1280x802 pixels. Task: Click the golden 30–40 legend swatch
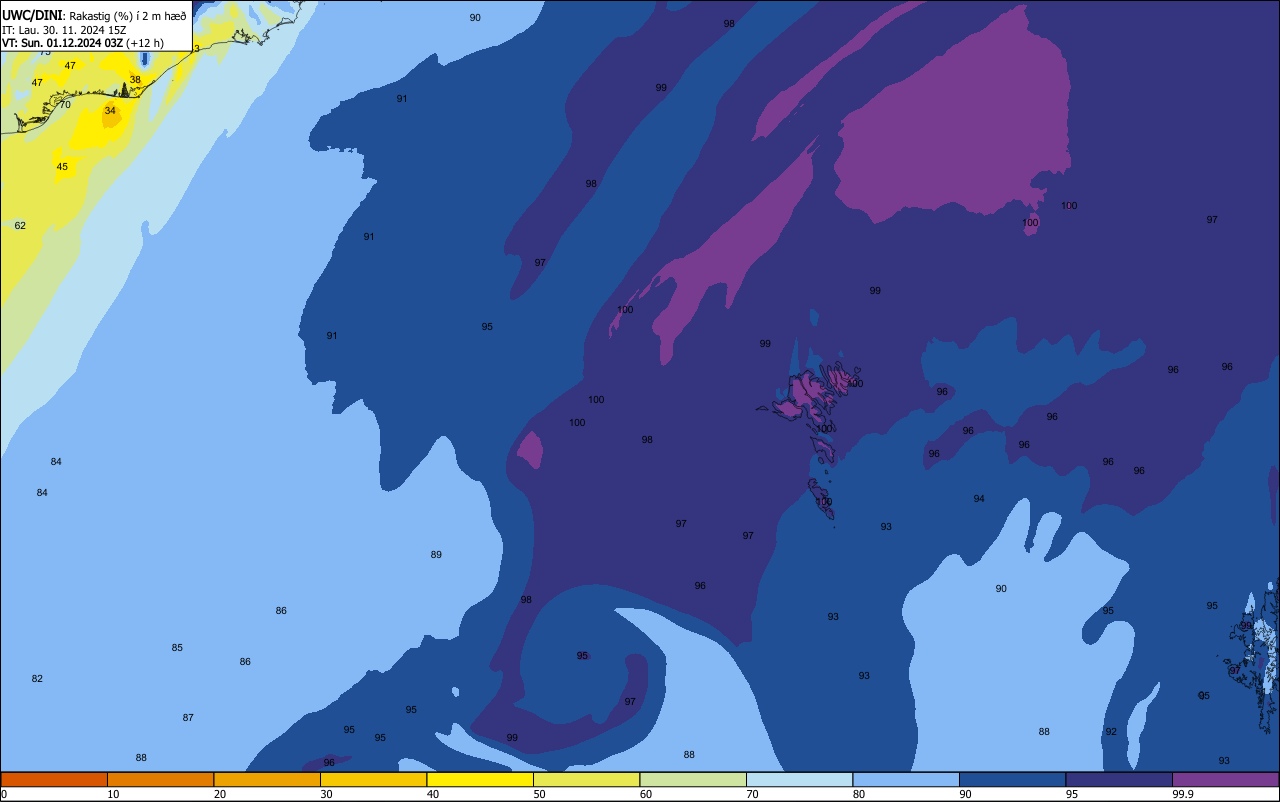[x=373, y=779]
